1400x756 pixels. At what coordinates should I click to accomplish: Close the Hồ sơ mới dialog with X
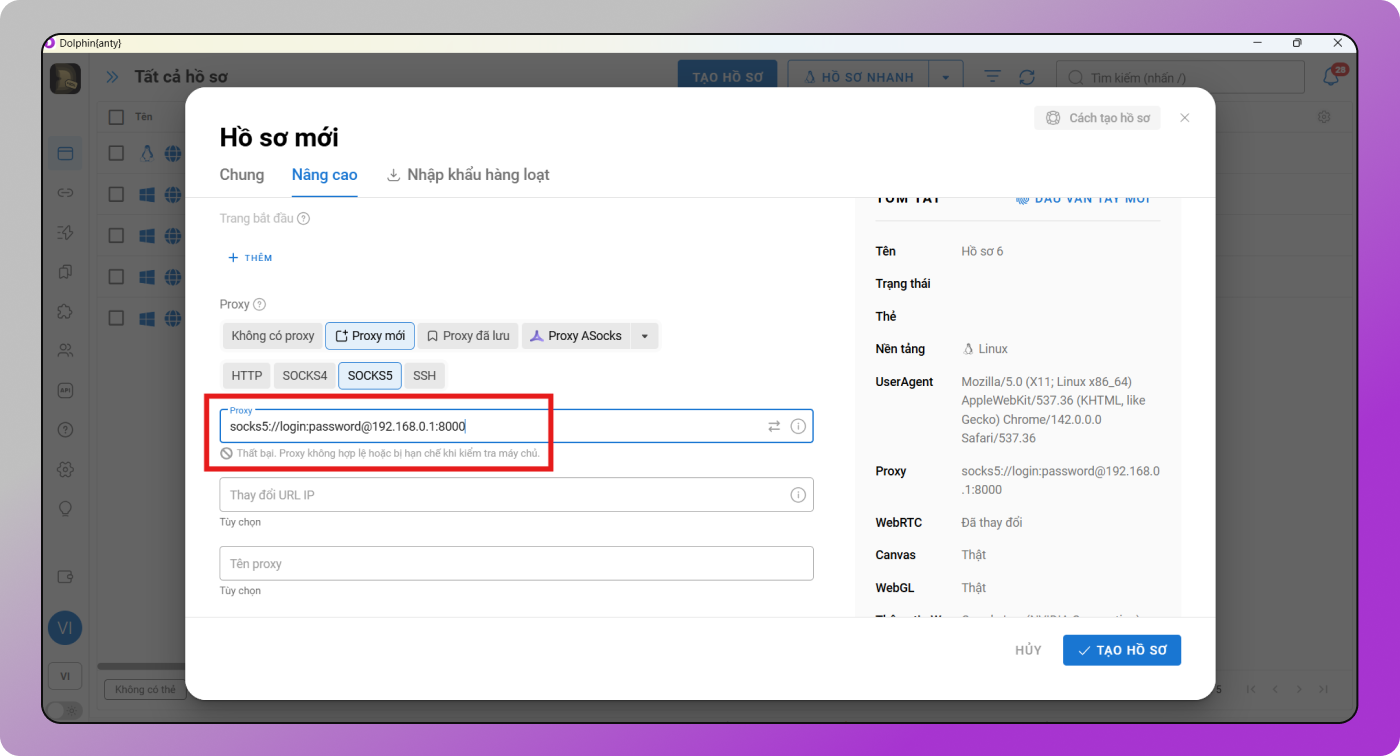[1184, 118]
